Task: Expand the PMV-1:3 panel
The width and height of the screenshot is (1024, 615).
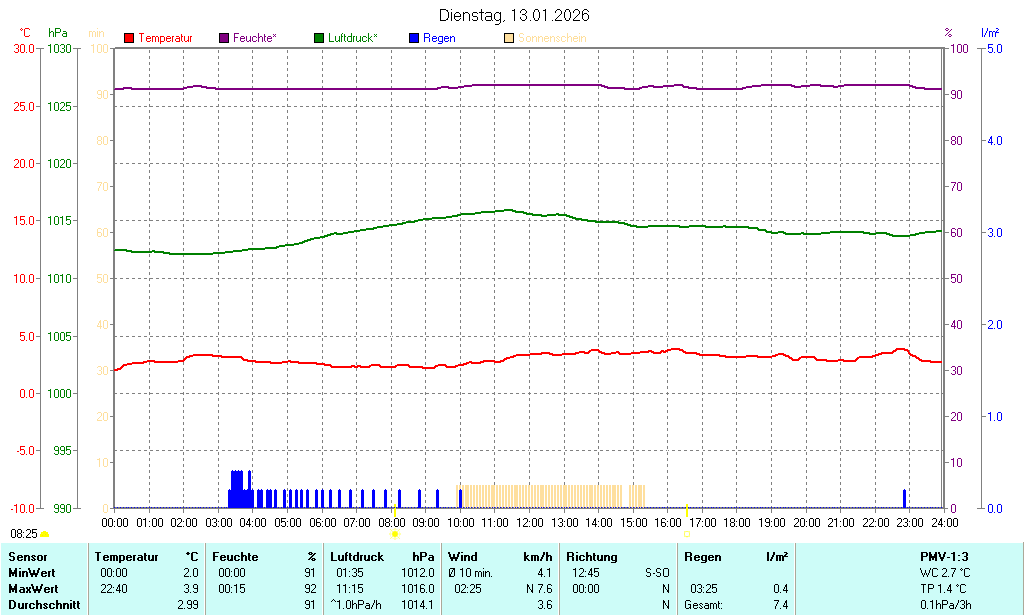Action: 945,557
